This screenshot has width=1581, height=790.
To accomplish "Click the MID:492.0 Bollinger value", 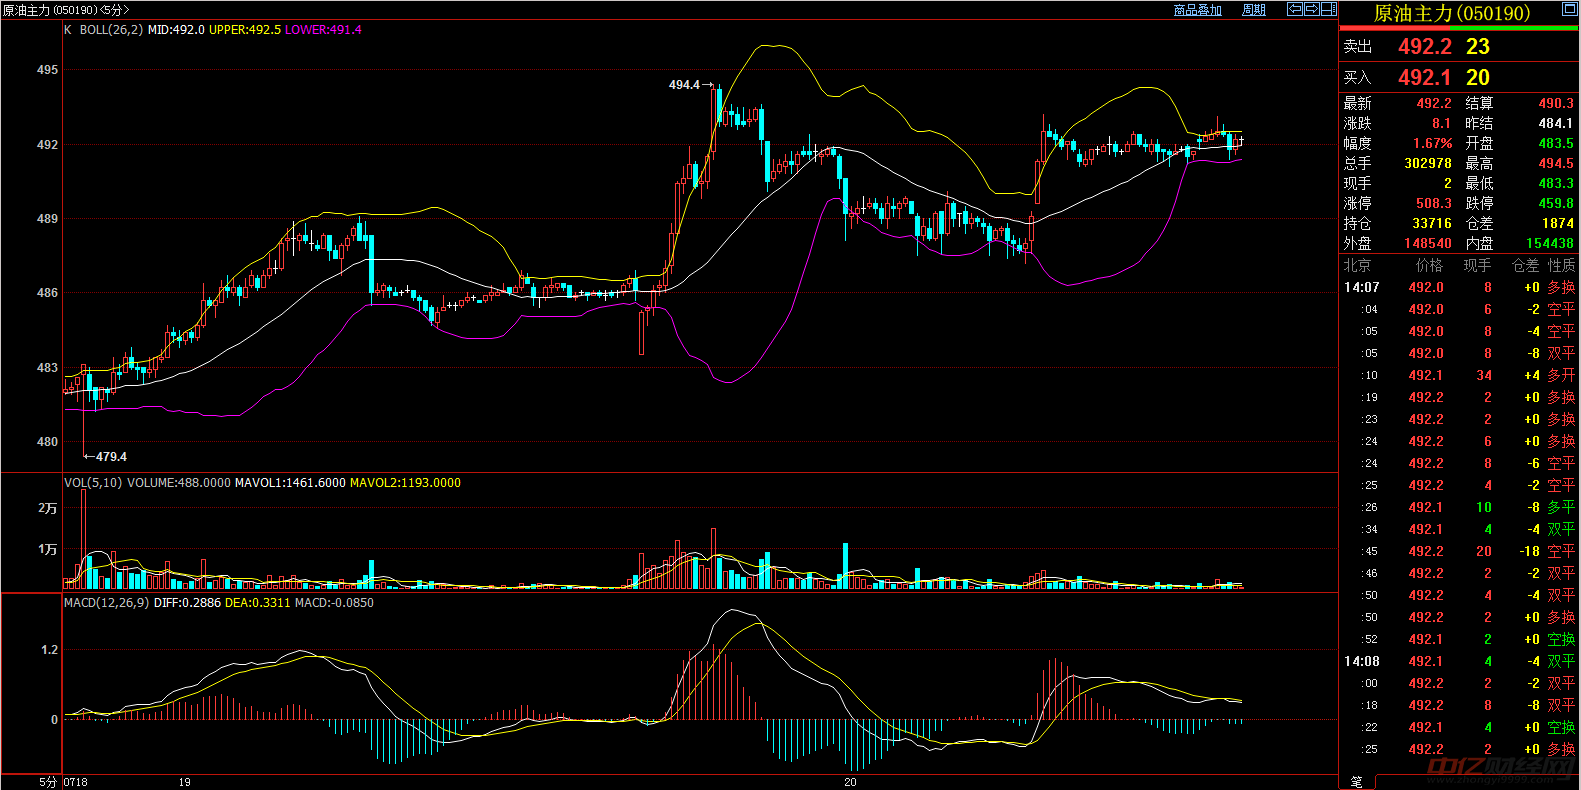I will (x=176, y=30).
